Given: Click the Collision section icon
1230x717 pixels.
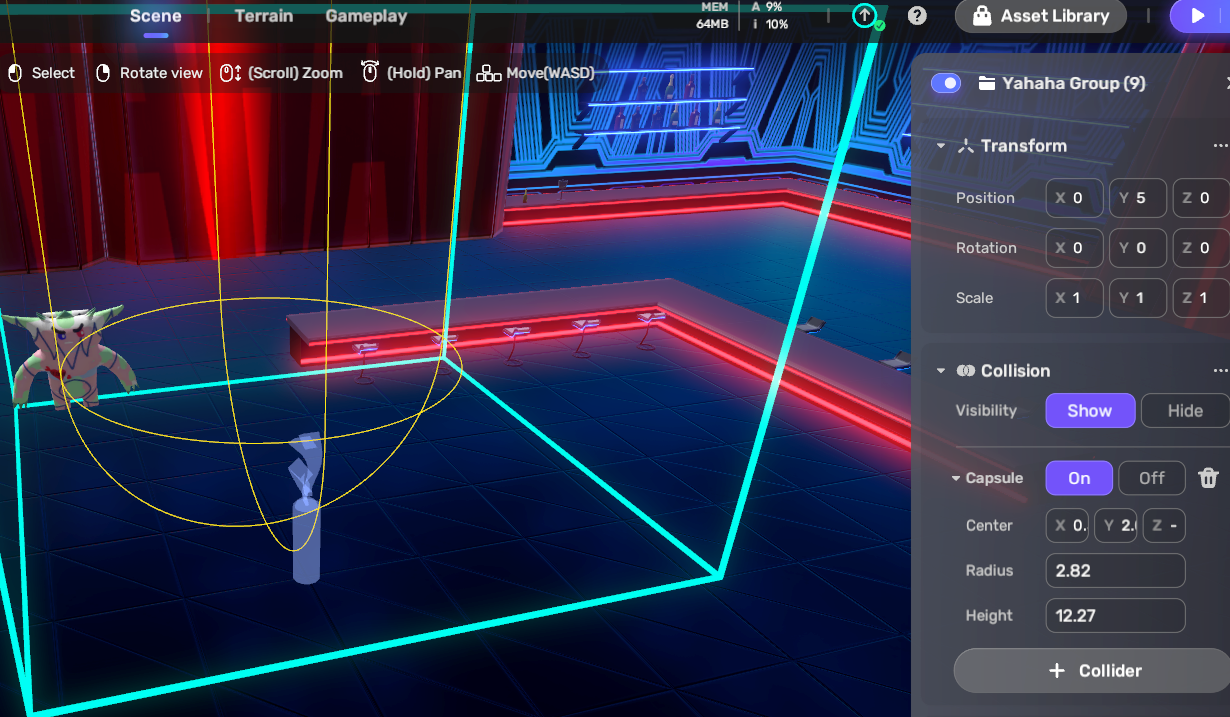Looking at the screenshot, I should point(965,371).
